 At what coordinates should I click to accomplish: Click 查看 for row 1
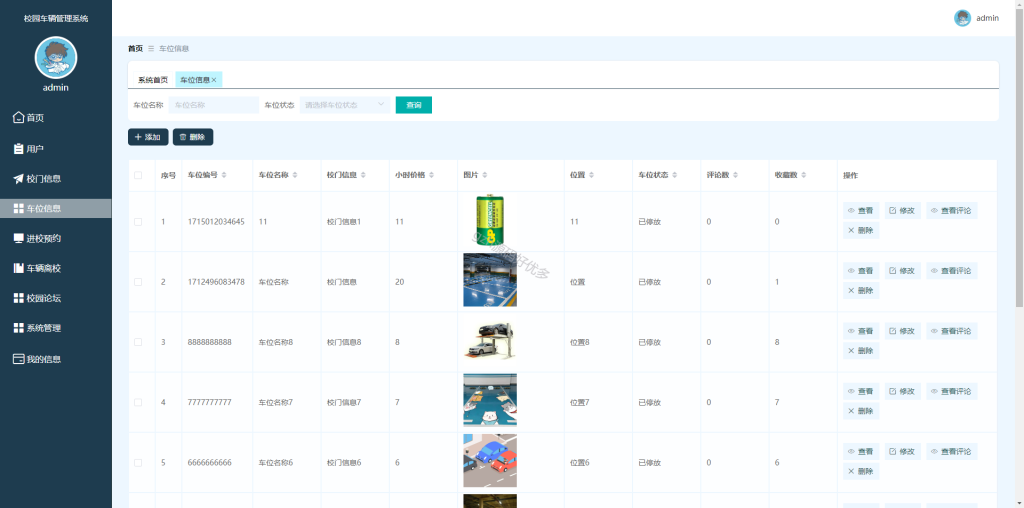pos(861,210)
